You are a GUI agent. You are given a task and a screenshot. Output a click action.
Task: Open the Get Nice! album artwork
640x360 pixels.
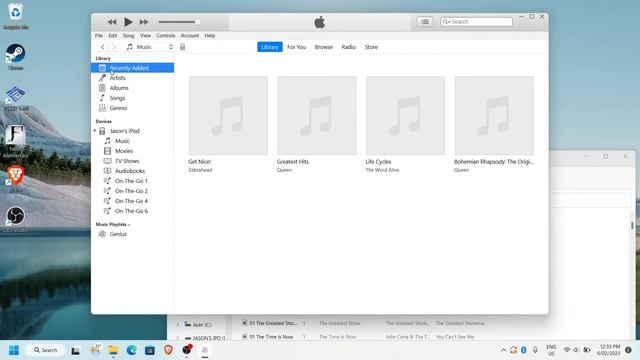click(x=228, y=116)
